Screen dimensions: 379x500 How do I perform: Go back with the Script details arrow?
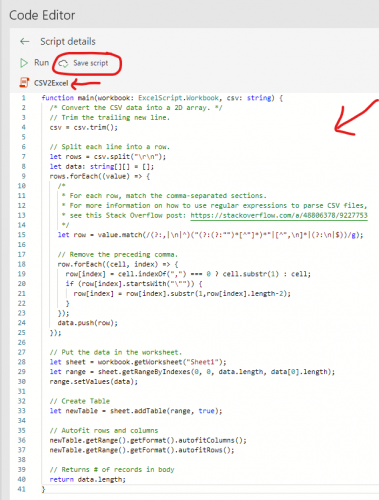(25, 41)
